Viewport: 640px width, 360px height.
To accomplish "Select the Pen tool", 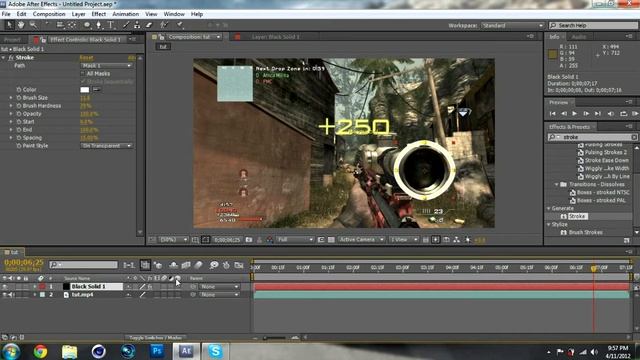I will point(98,25).
